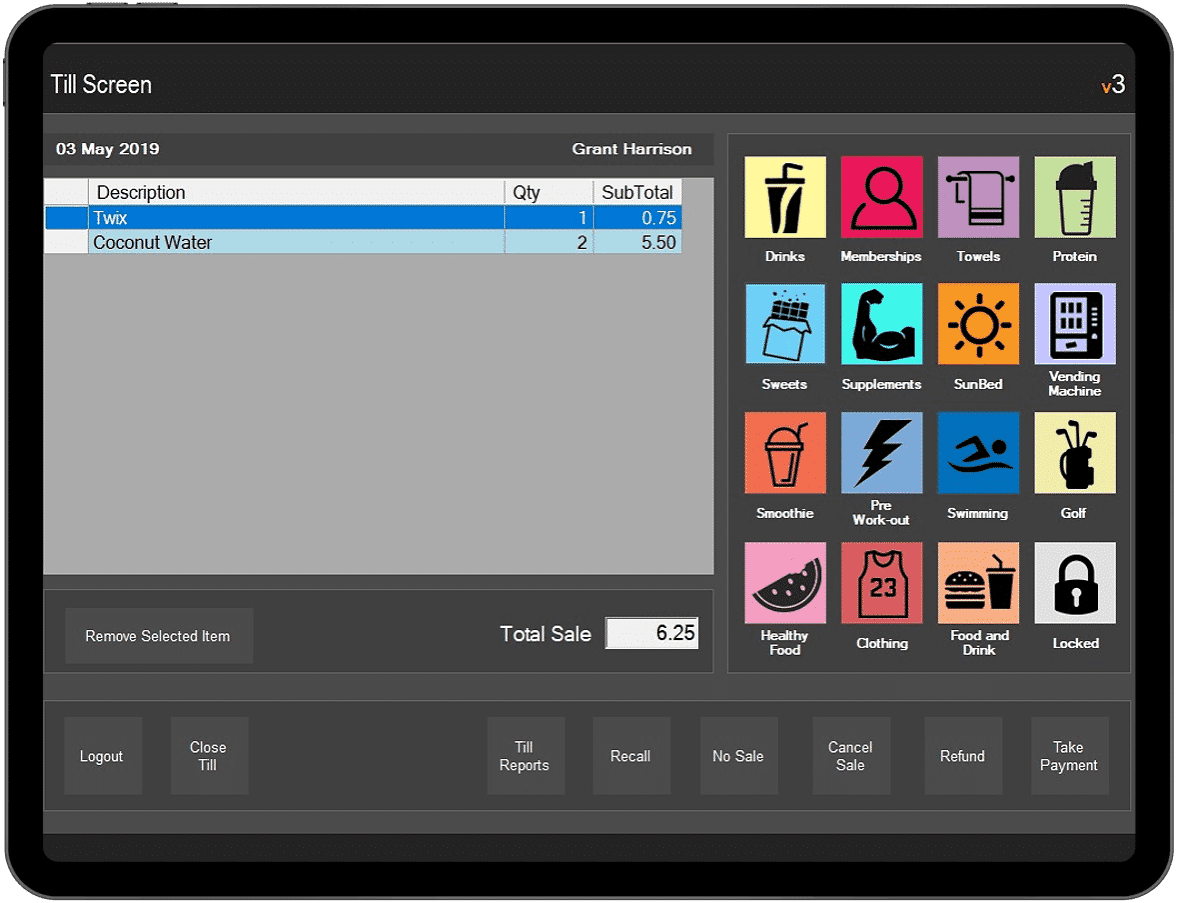Screen dimensions: 1177x903
Task: Open the Protein category
Action: point(1074,197)
